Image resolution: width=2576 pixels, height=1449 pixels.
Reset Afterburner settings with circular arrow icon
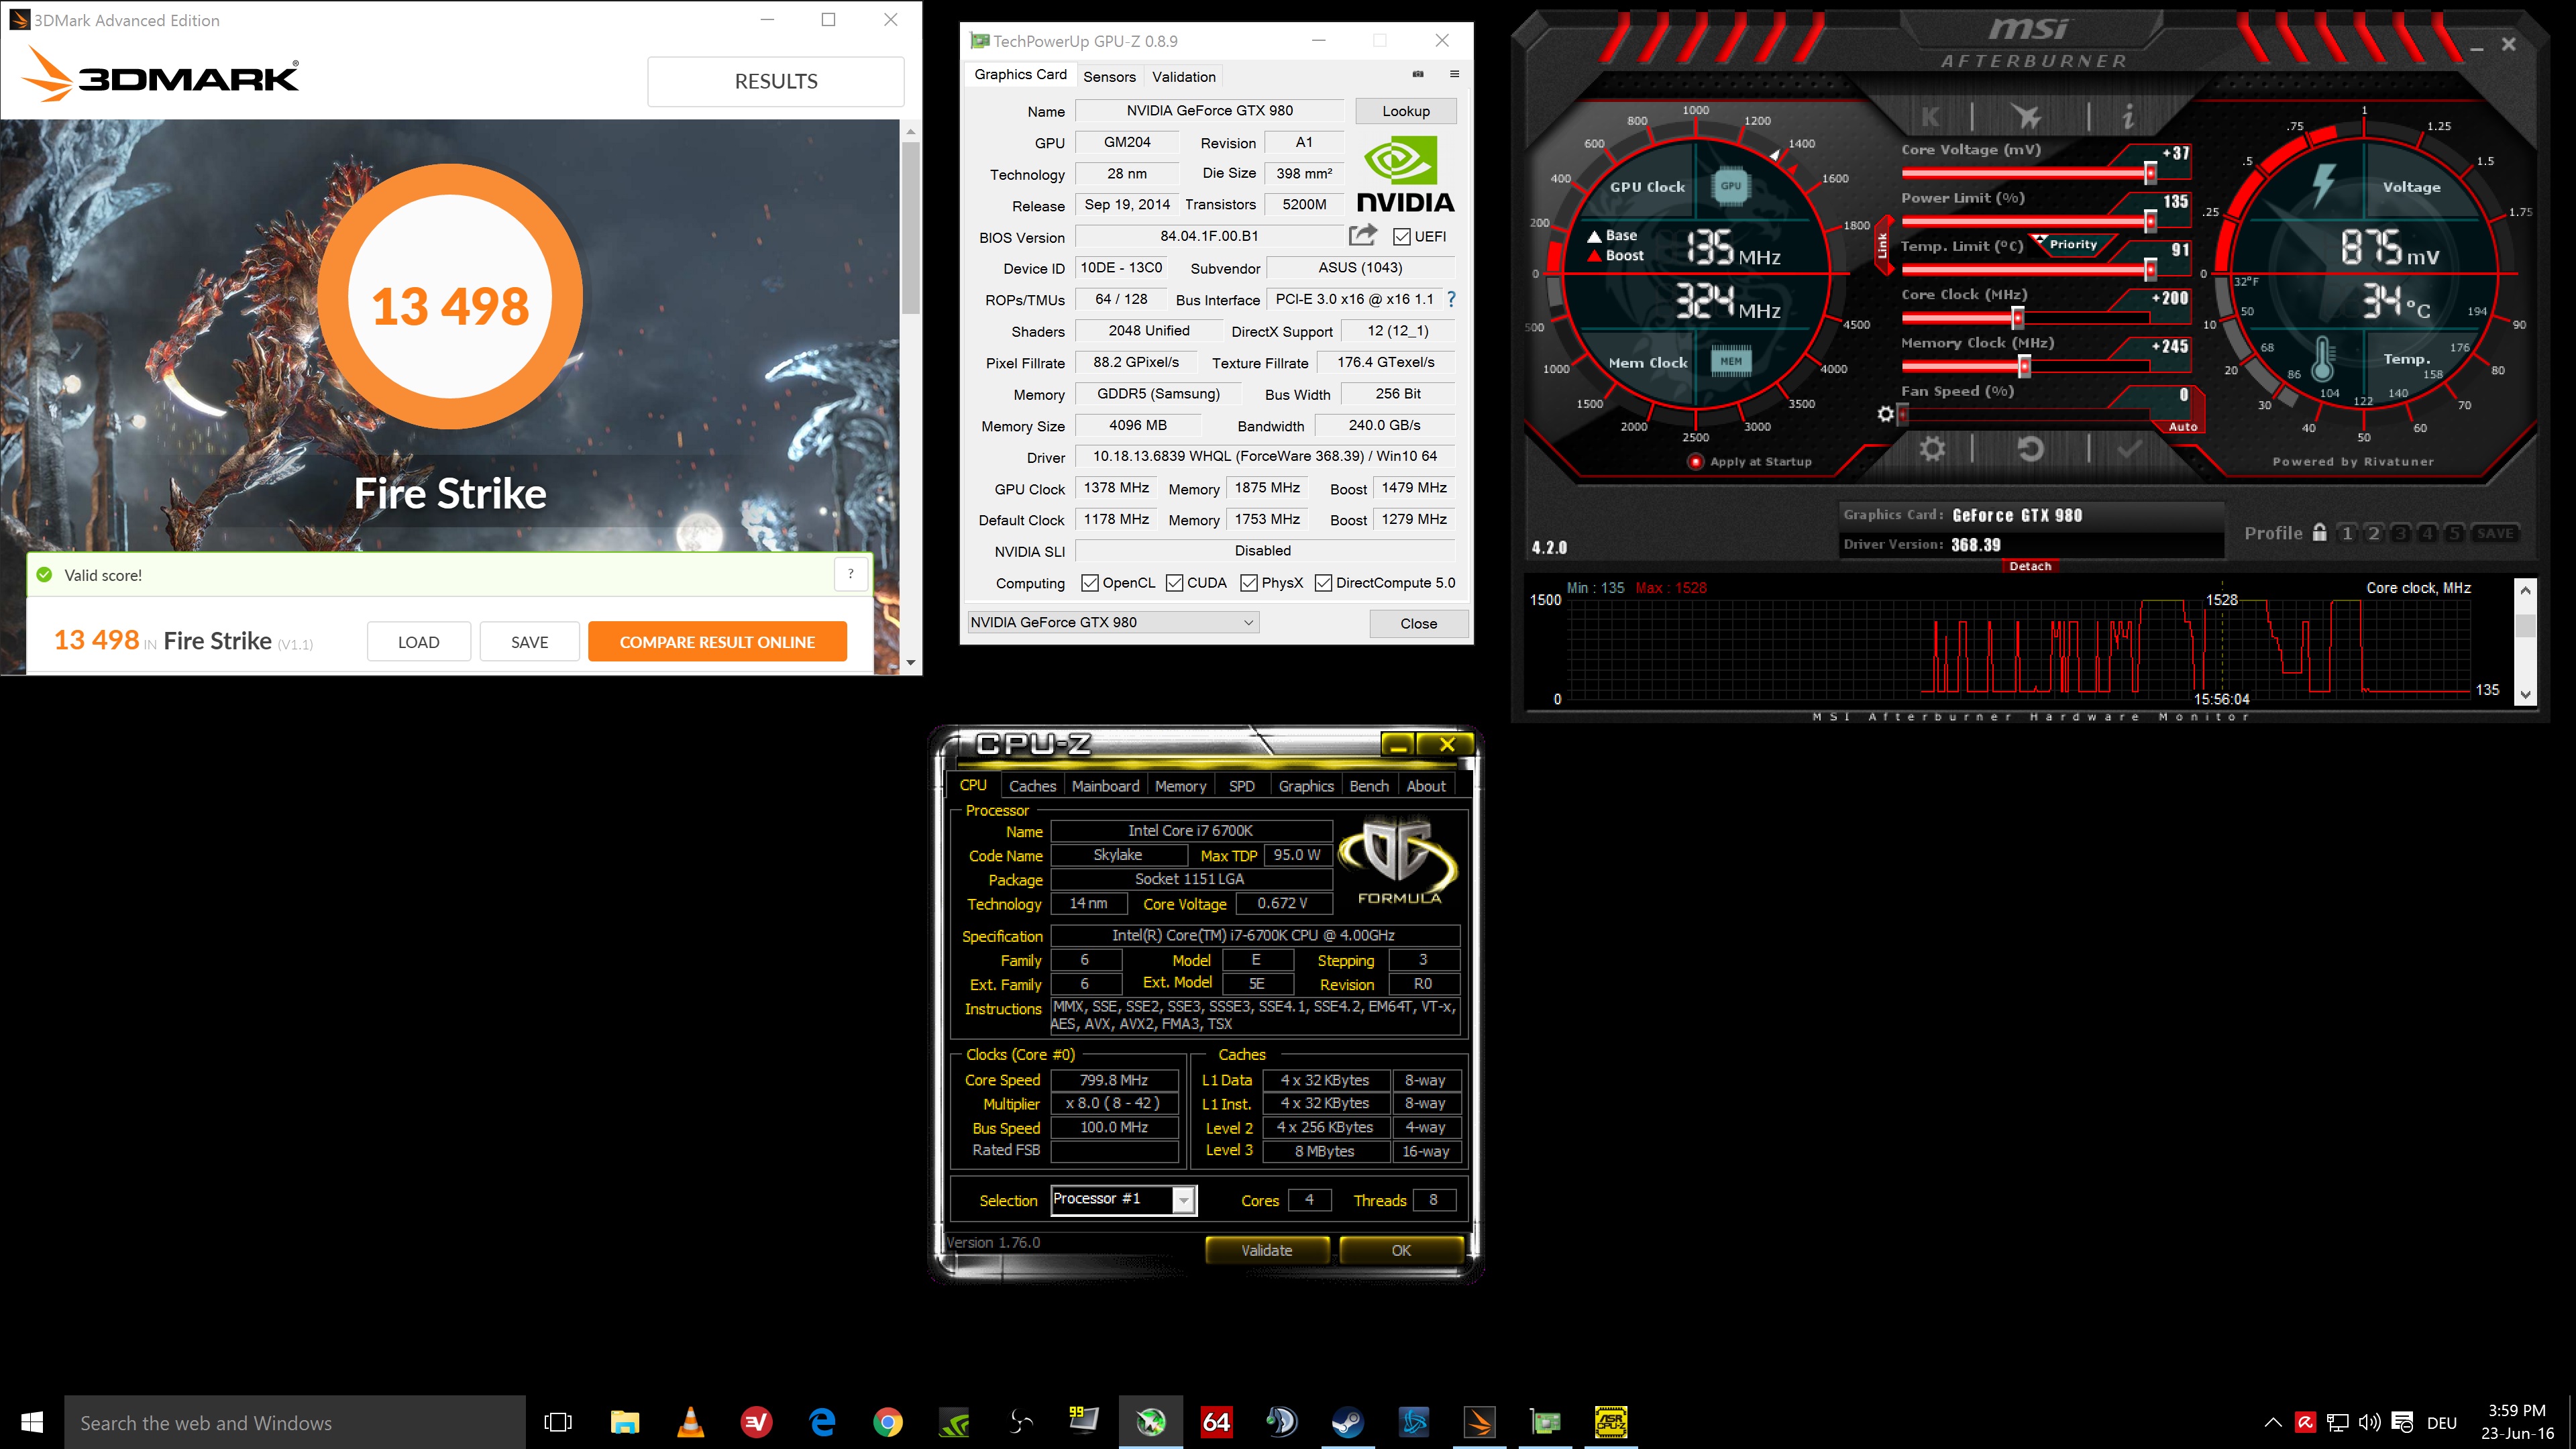coord(2030,449)
